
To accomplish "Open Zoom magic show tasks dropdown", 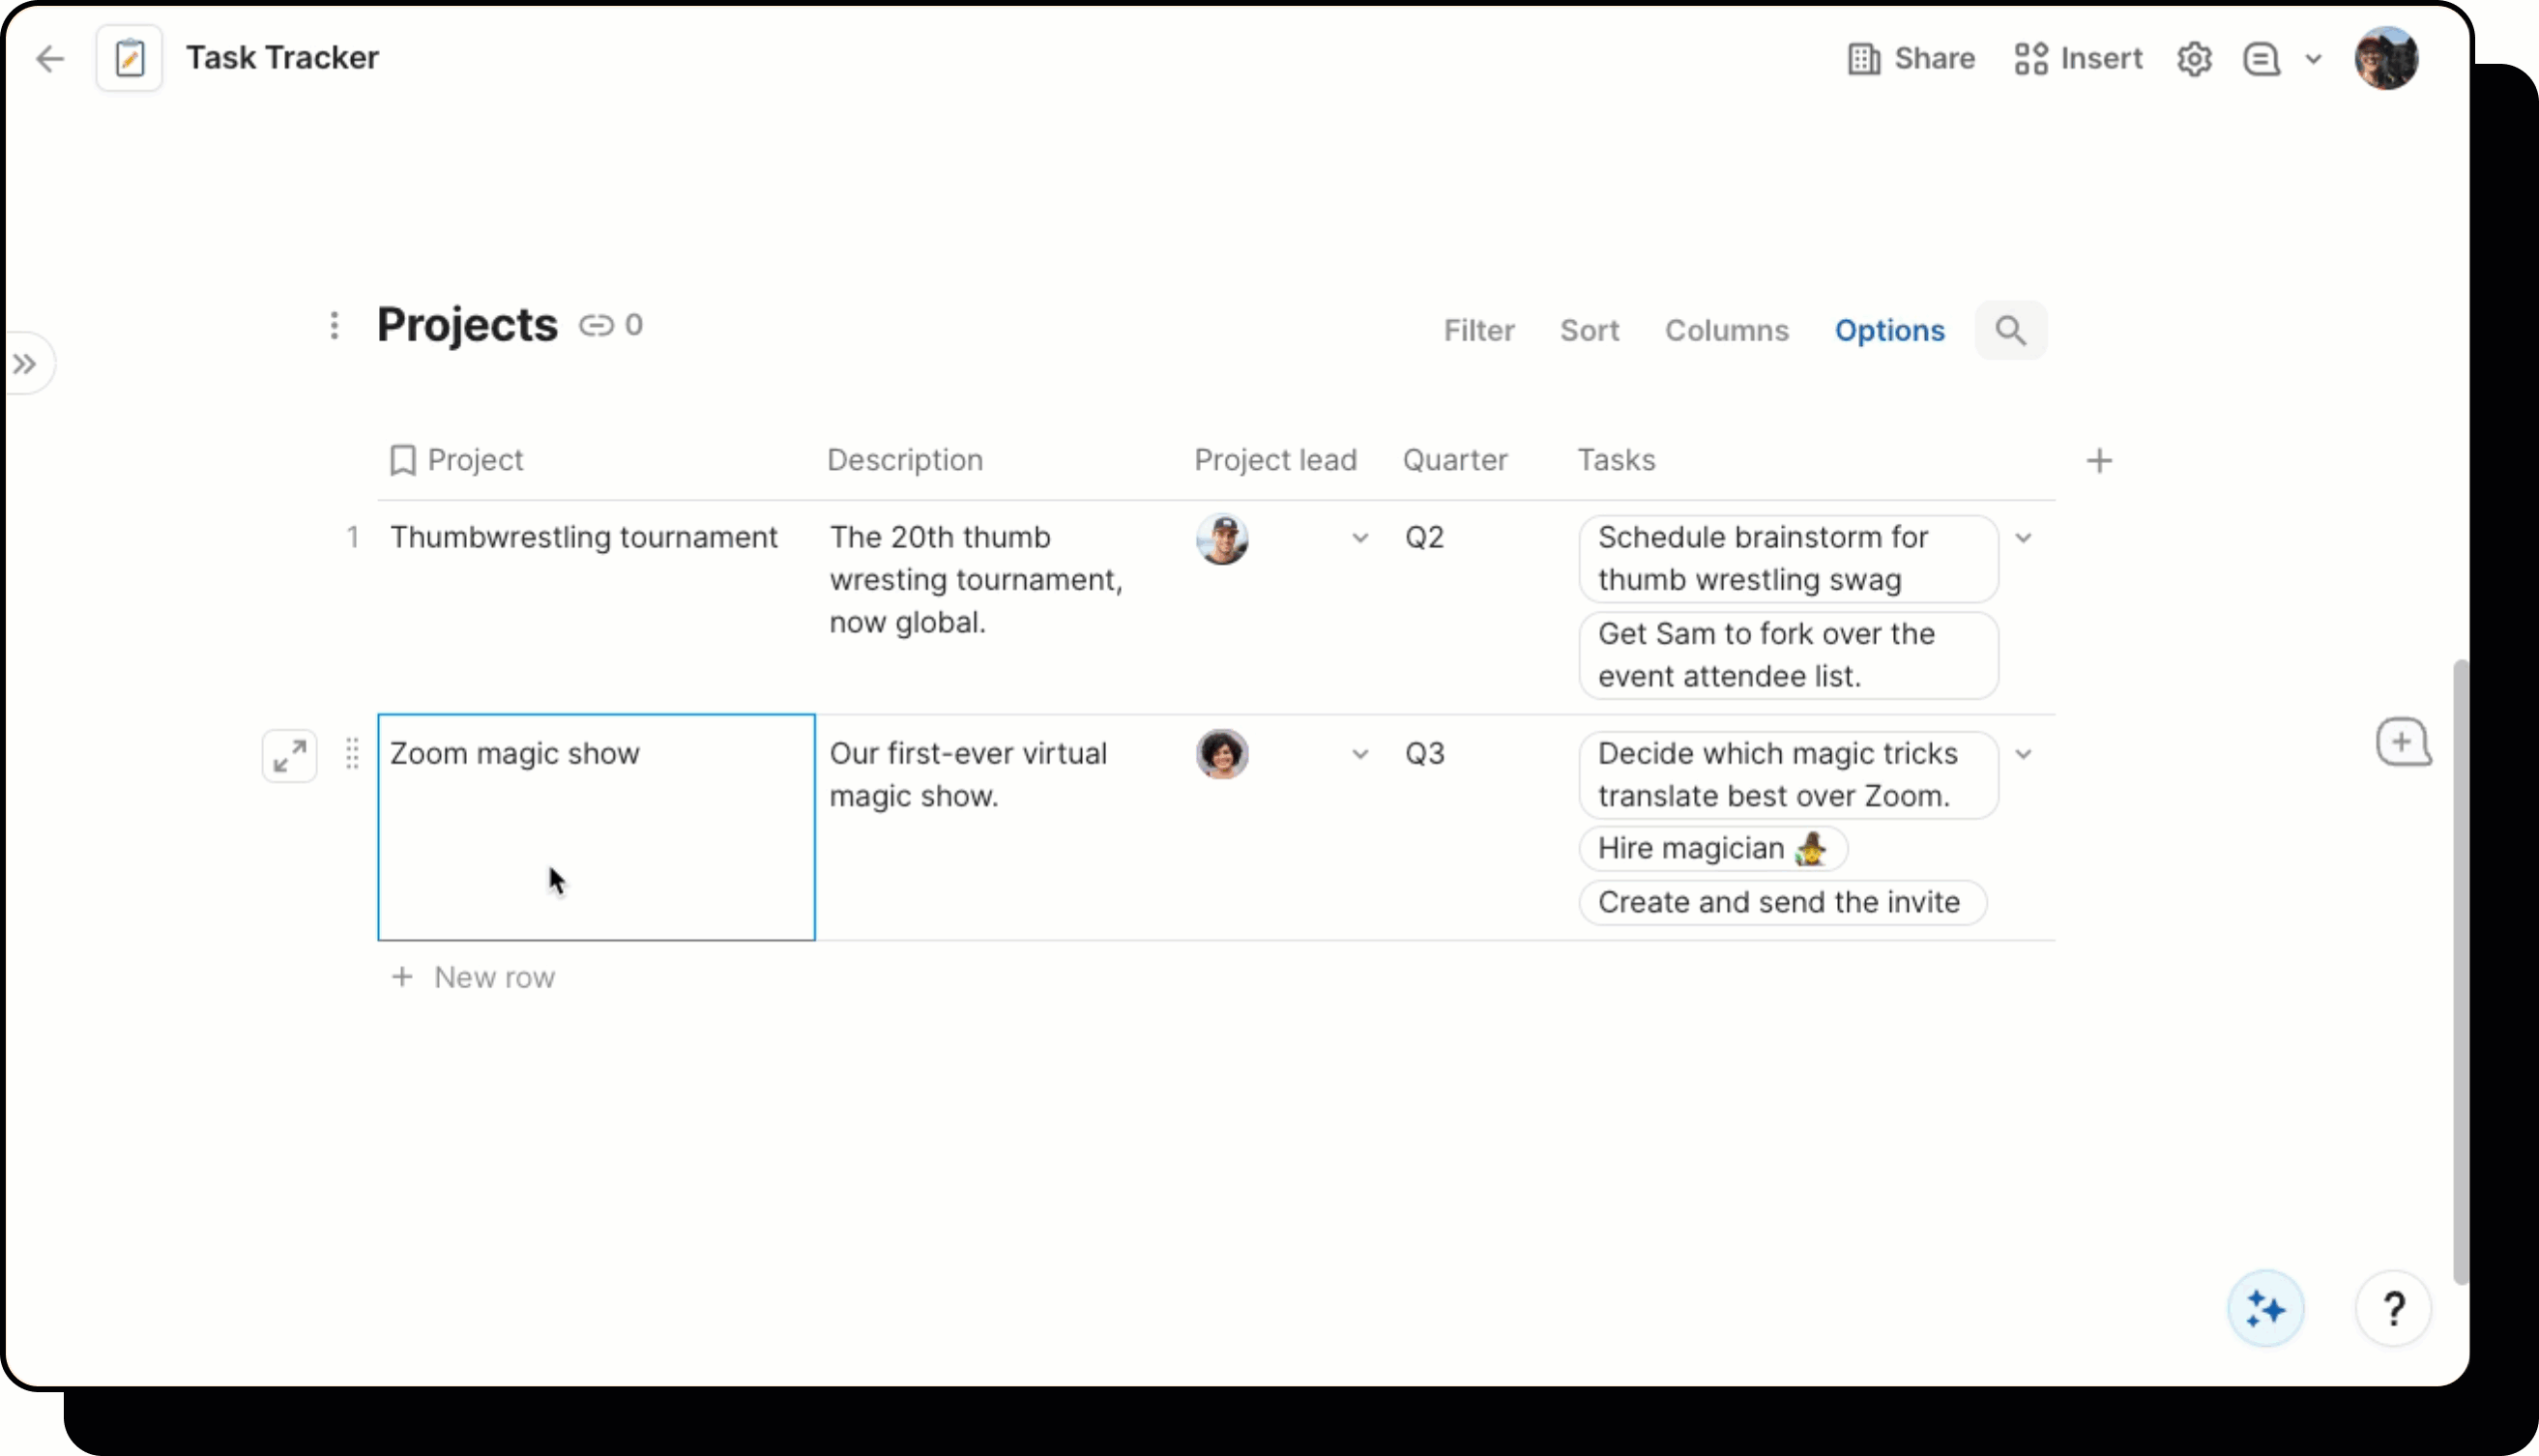I will pyautogui.click(x=2023, y=755).
